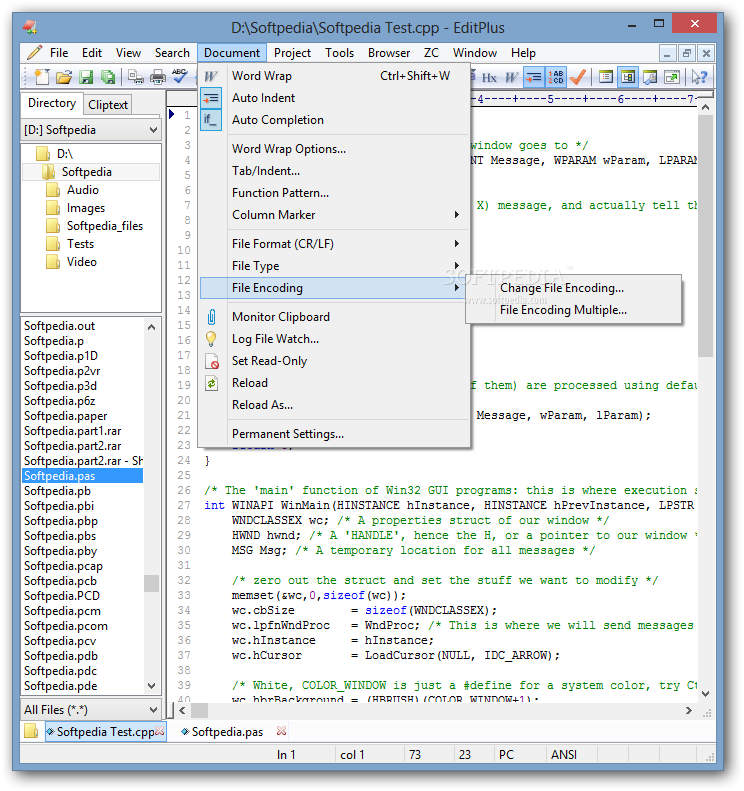This screenshot has height=791, width=744.
Task: Click the Print Preview toolbar icon
Action: 136,77
